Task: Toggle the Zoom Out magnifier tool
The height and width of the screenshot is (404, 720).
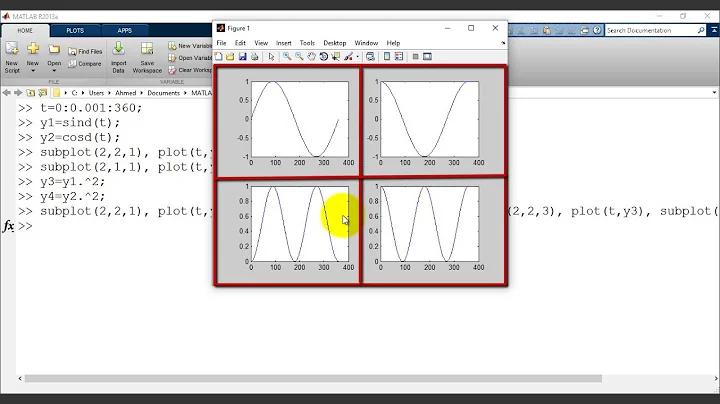Action: (299, 56)
